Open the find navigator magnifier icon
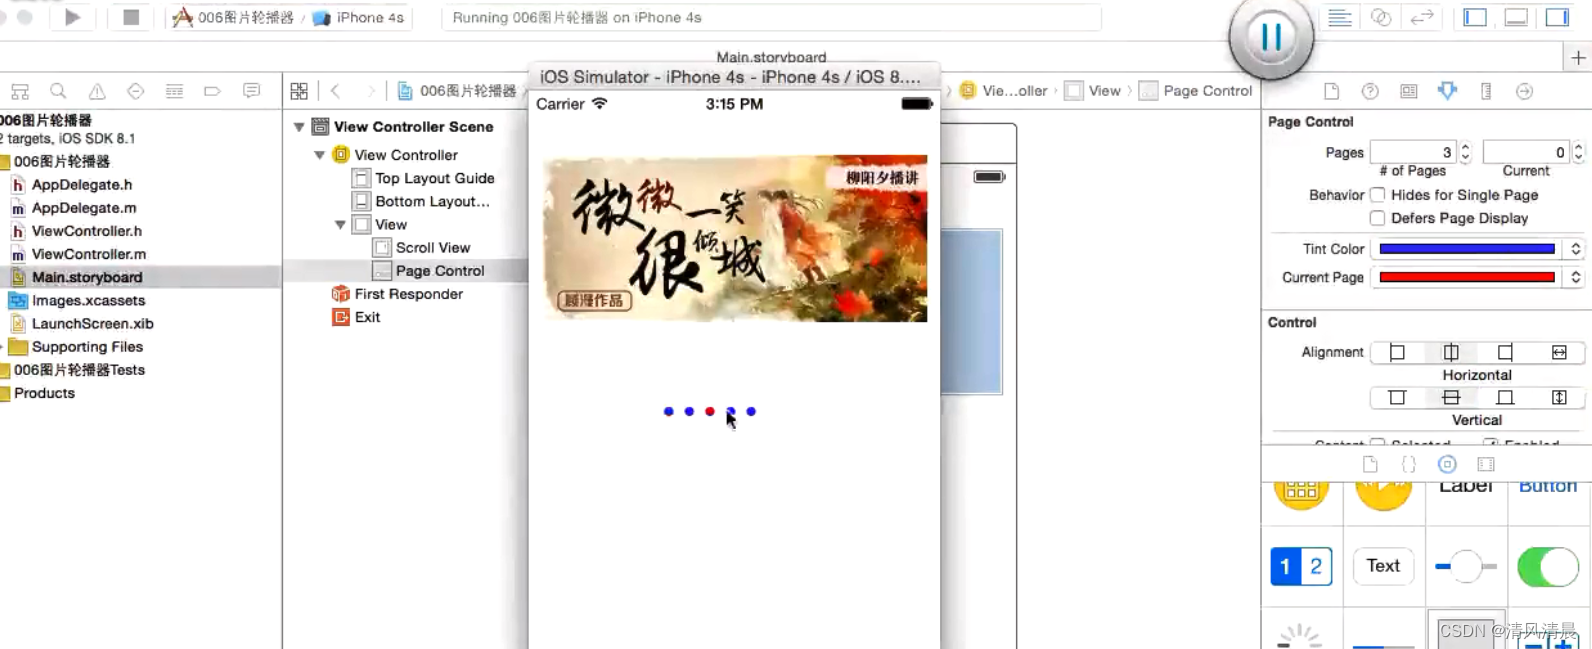This screenshot has height=649, width=1592. [x=58, y=91]
